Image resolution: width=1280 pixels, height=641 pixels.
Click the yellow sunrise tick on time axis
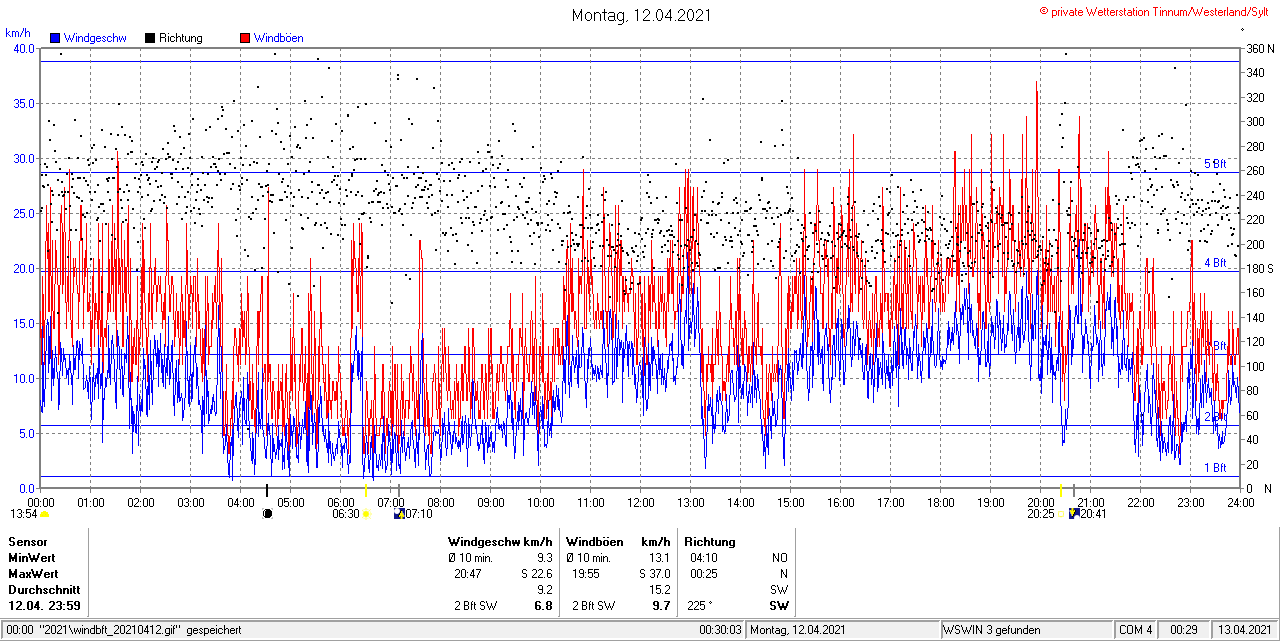pos(367,491)
